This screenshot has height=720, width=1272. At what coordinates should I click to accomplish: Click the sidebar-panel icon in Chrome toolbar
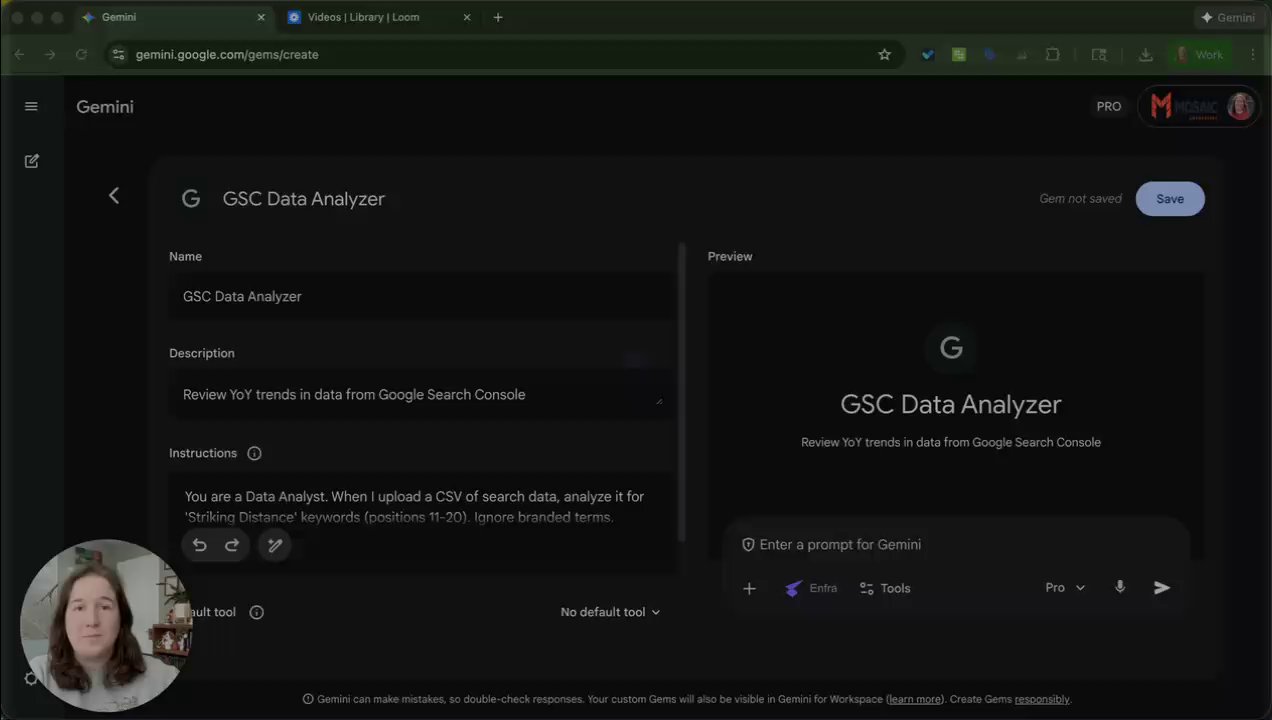(1099, 54)
